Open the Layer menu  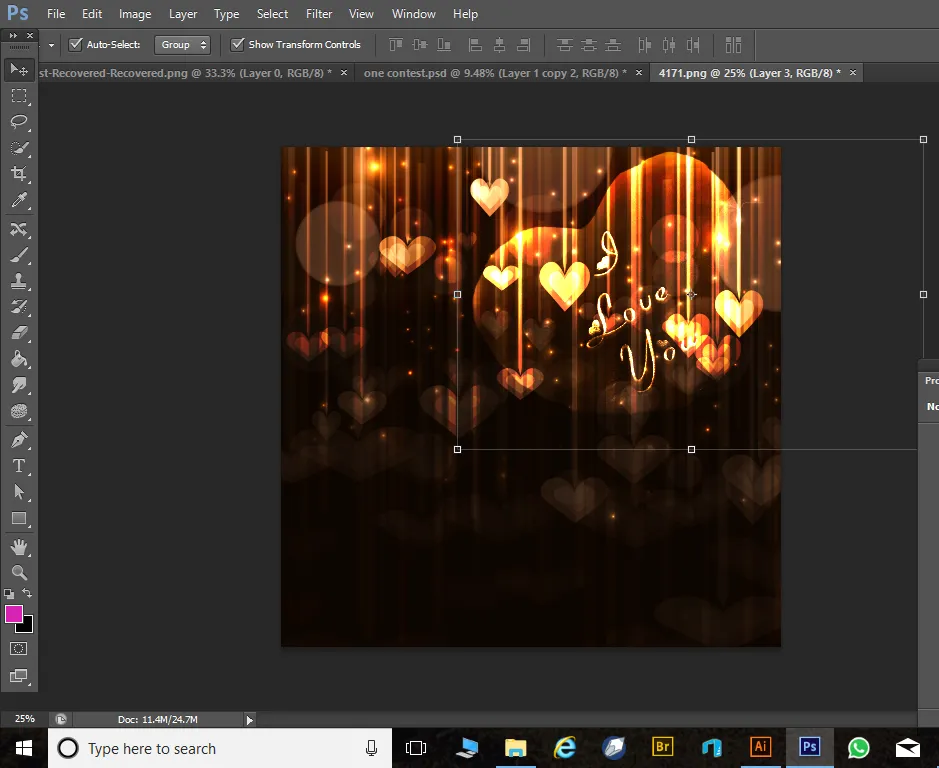click(x=183, y=14)
